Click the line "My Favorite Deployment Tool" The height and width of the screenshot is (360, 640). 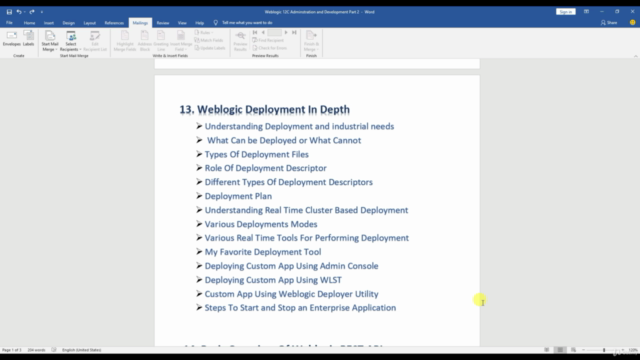(x=263, y=252)
